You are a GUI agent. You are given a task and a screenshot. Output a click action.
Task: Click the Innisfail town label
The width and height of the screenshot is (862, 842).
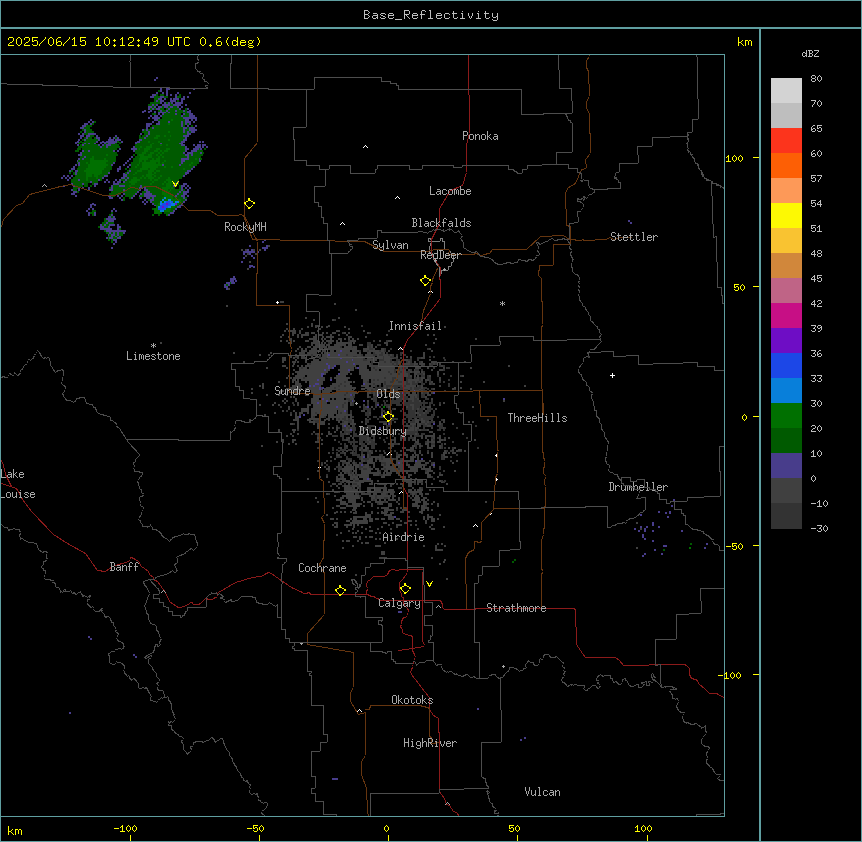point(415,326)
